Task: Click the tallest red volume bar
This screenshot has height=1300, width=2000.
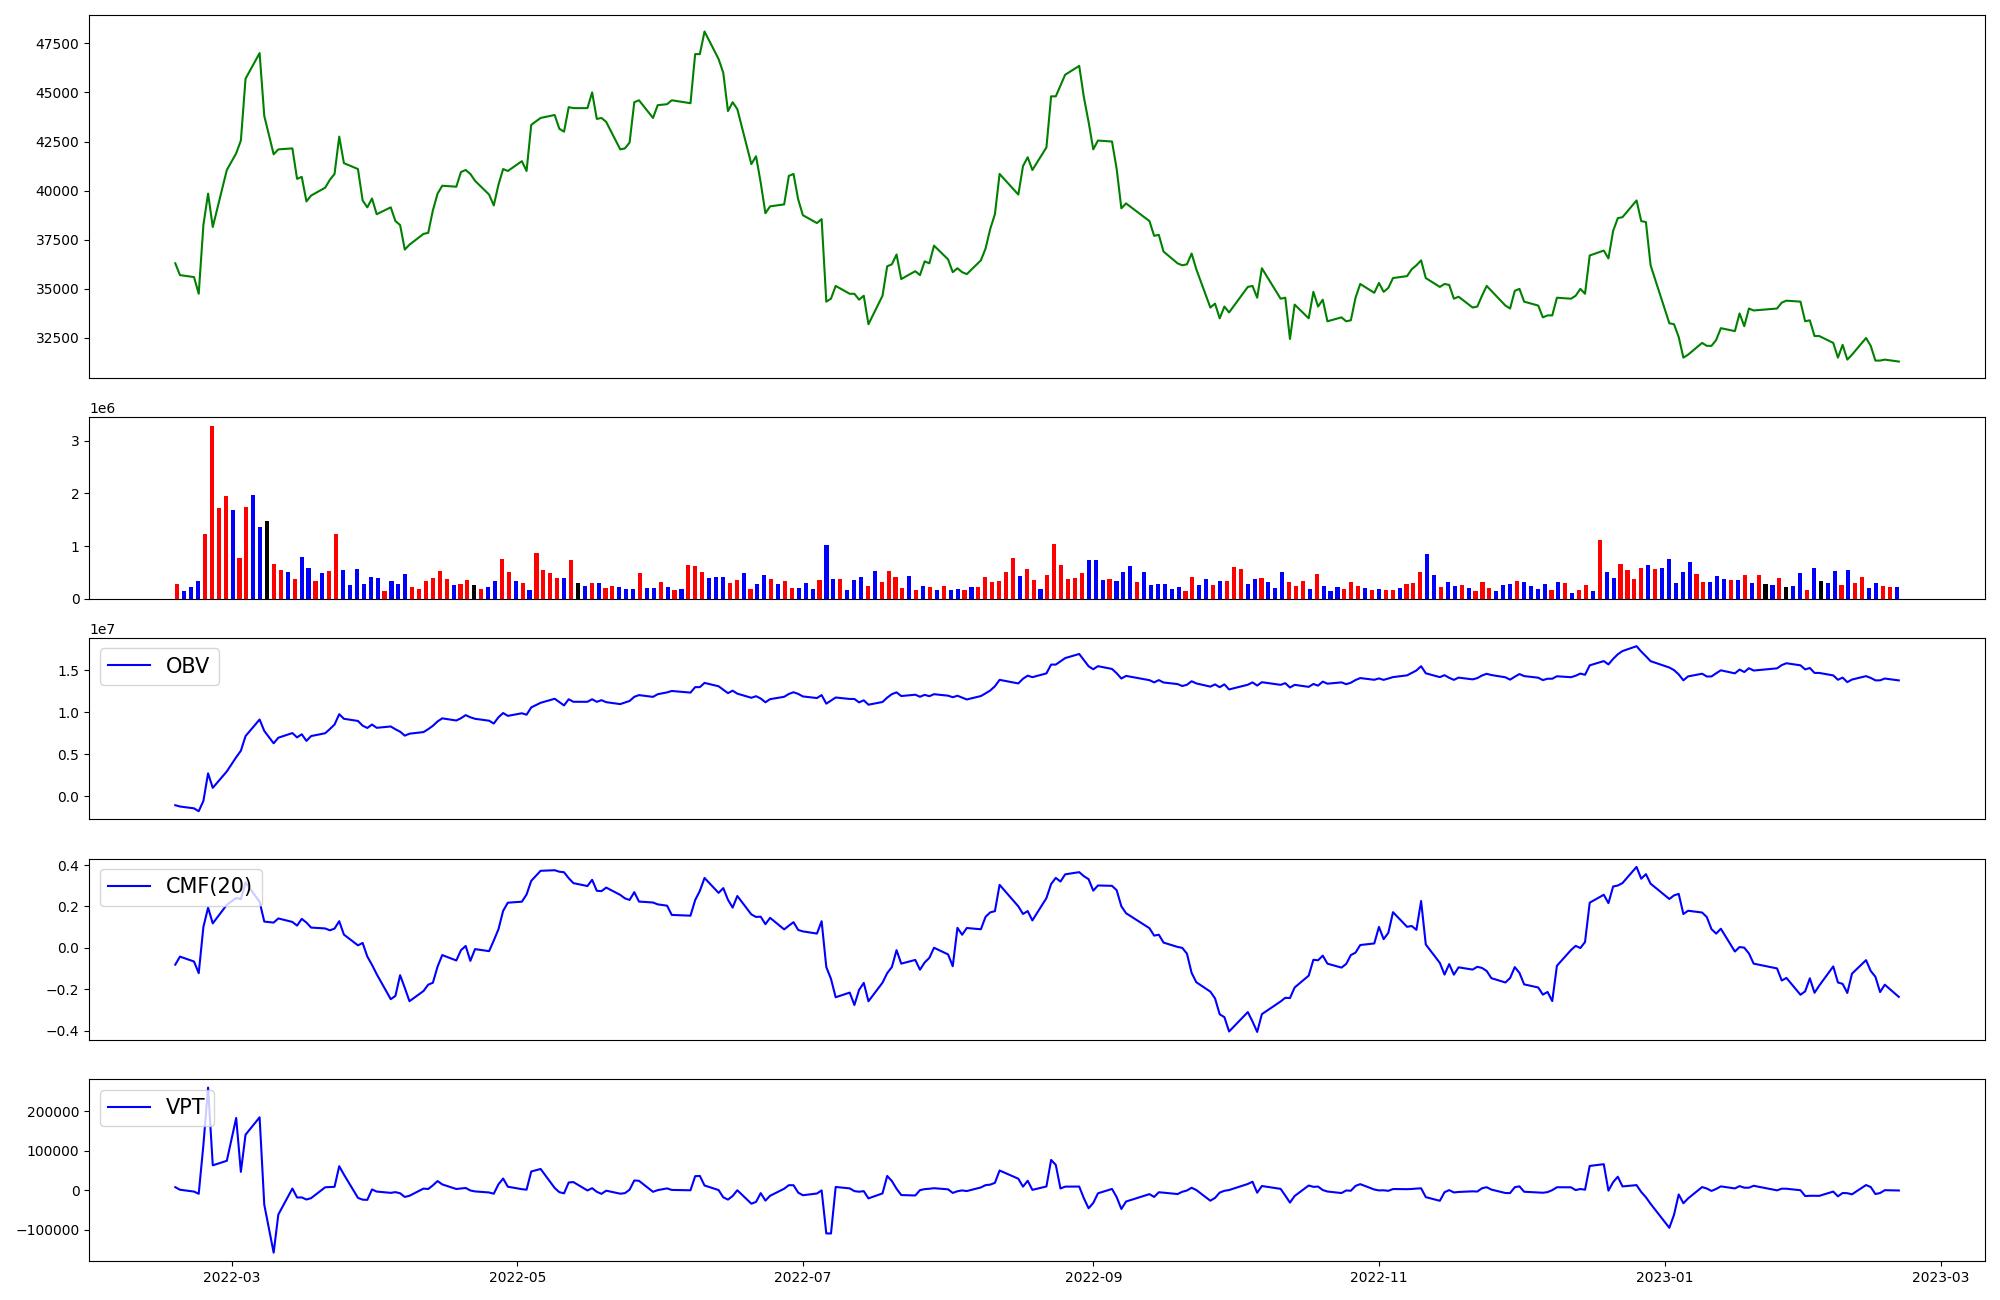Action: click(x=212, y=510)
